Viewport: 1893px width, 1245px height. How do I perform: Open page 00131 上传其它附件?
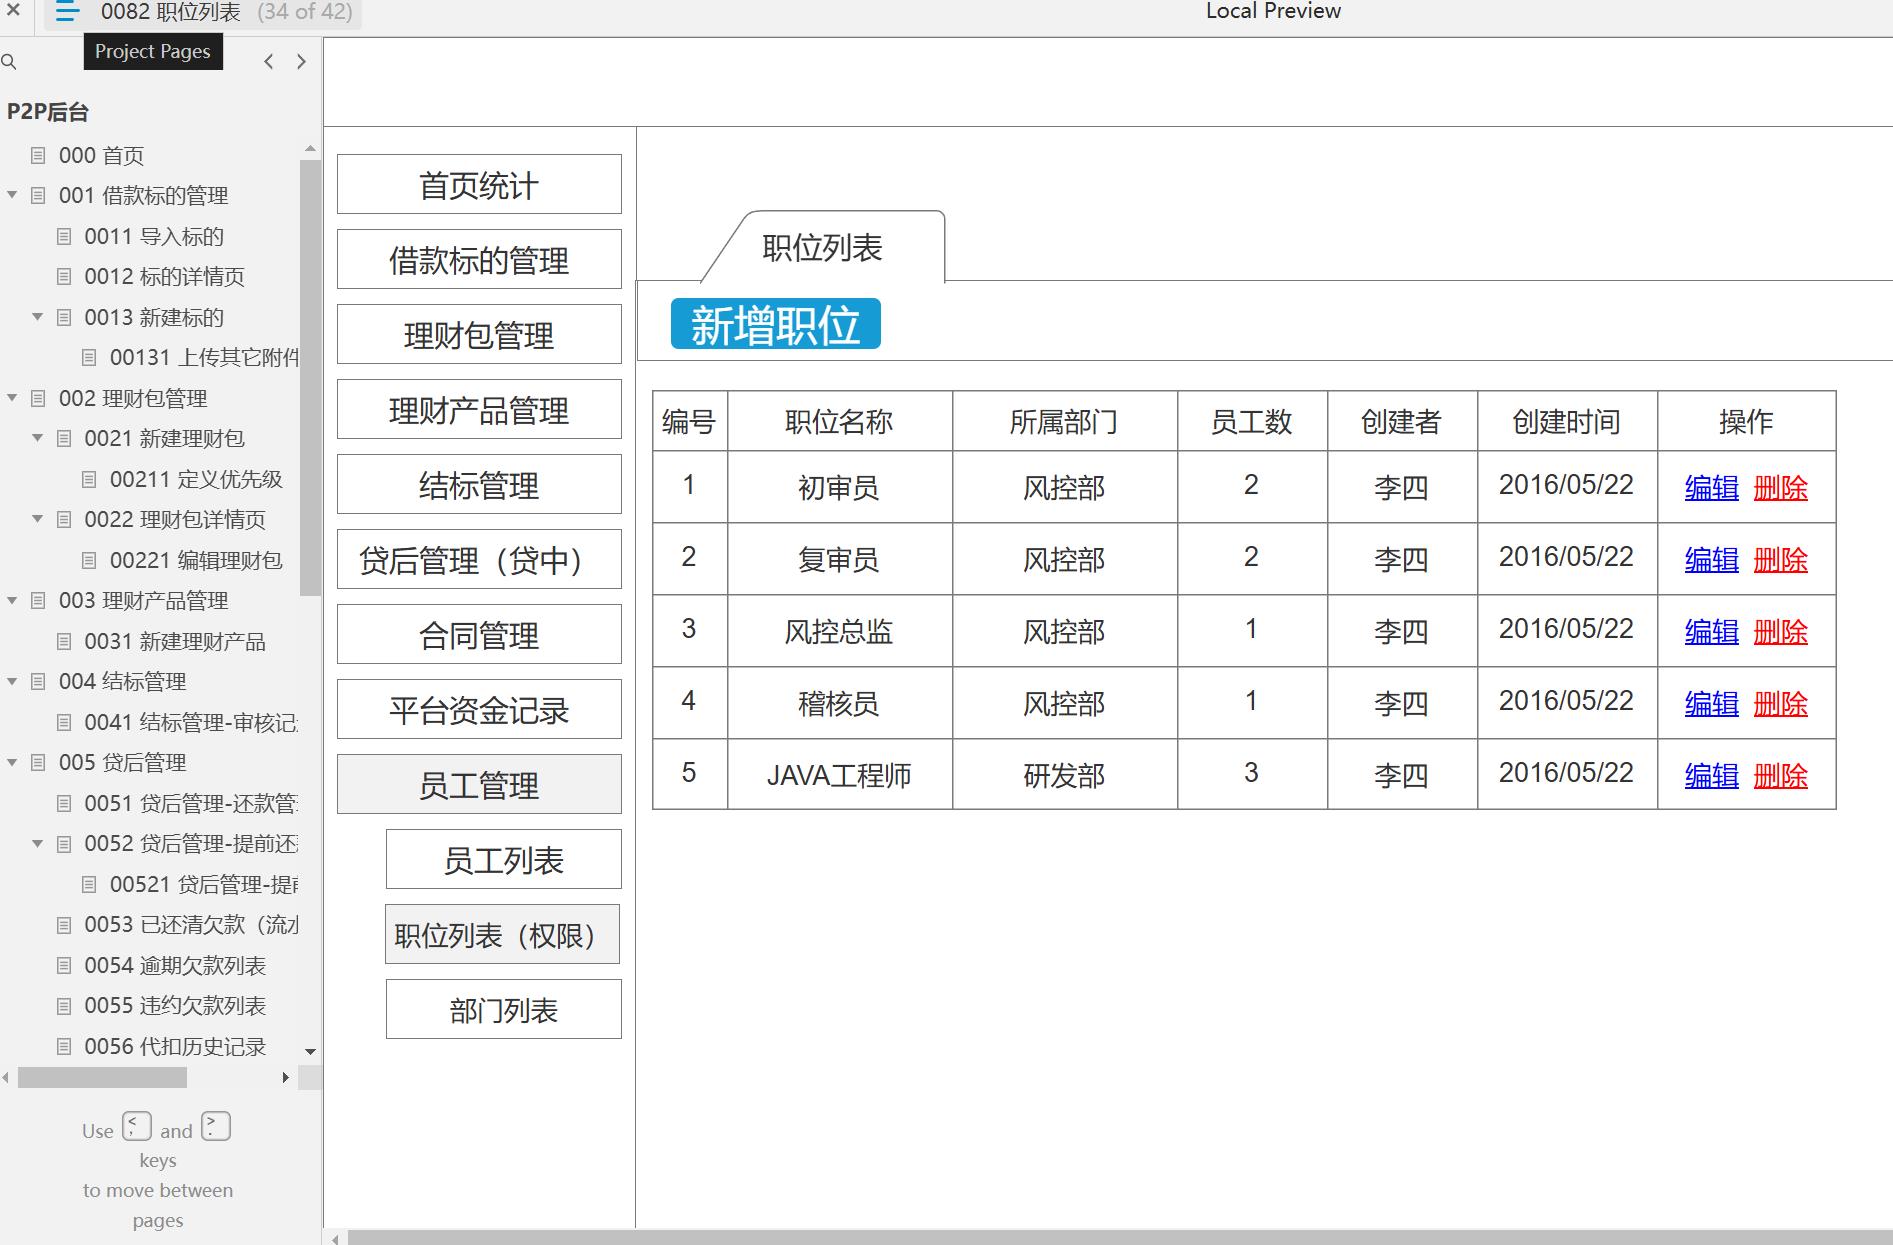(204, 358)
